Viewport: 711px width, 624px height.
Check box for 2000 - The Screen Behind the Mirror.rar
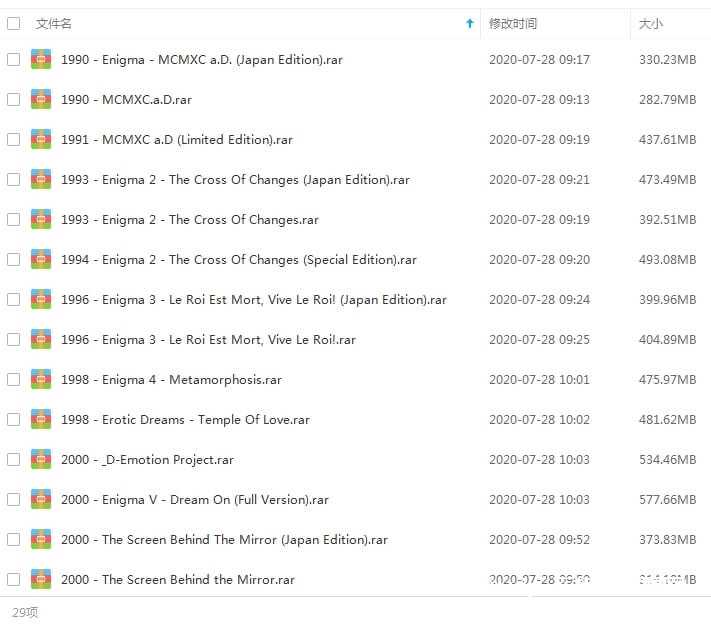click(14, 579)
